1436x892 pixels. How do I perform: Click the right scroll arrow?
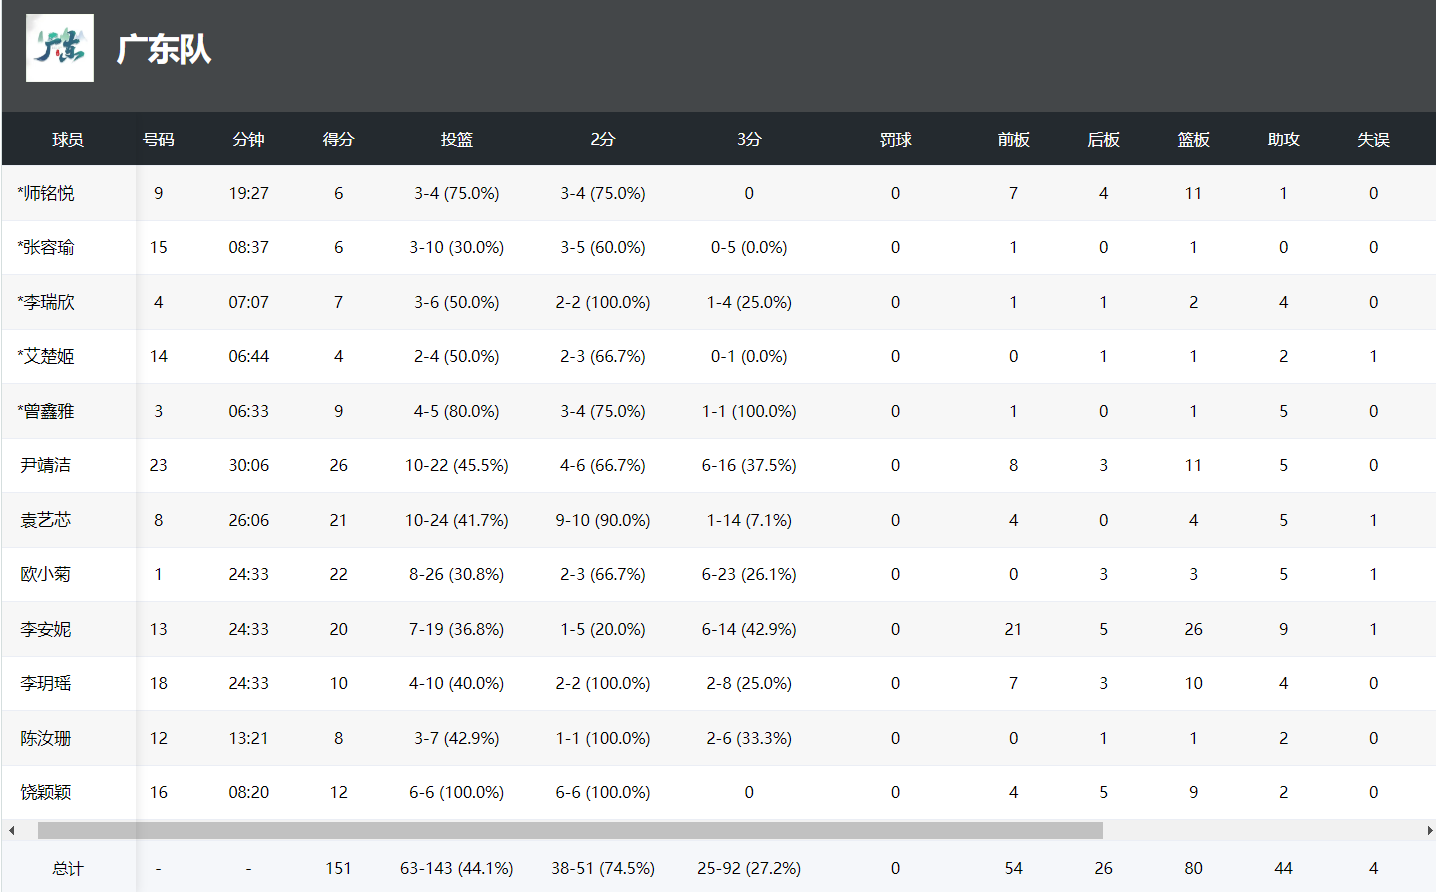(1429, 830)
